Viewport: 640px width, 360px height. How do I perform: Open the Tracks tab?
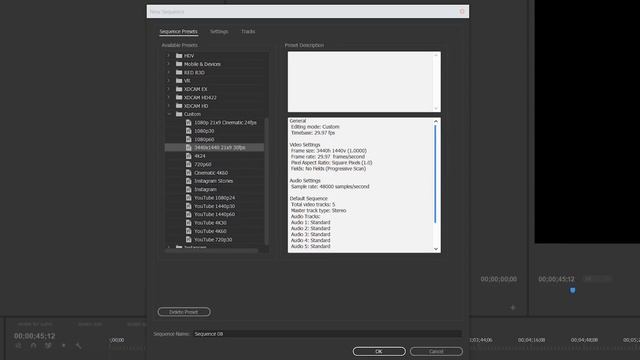click(248, 31)
